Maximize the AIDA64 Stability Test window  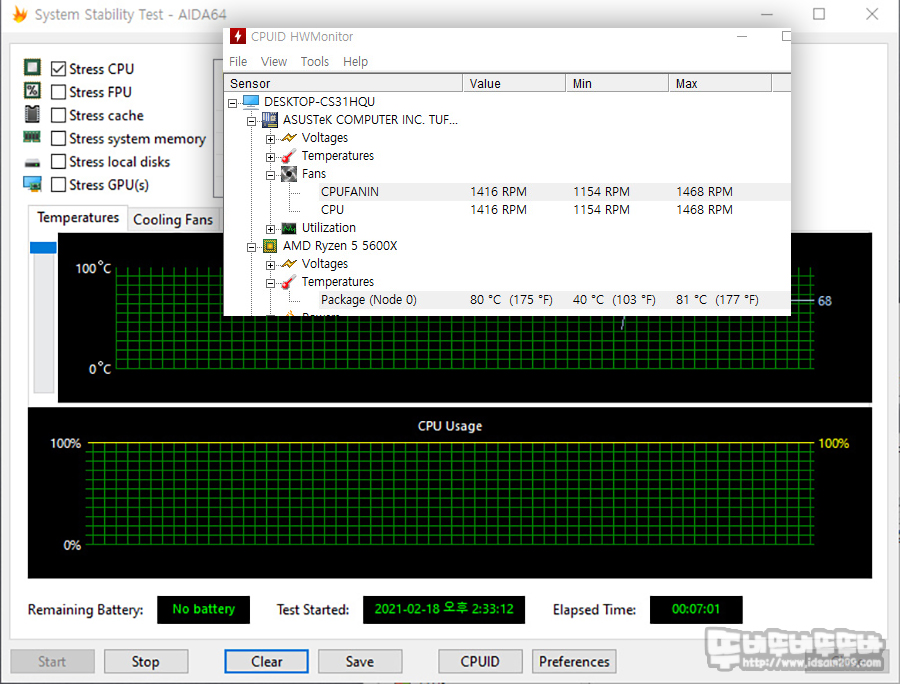(819, 14)
